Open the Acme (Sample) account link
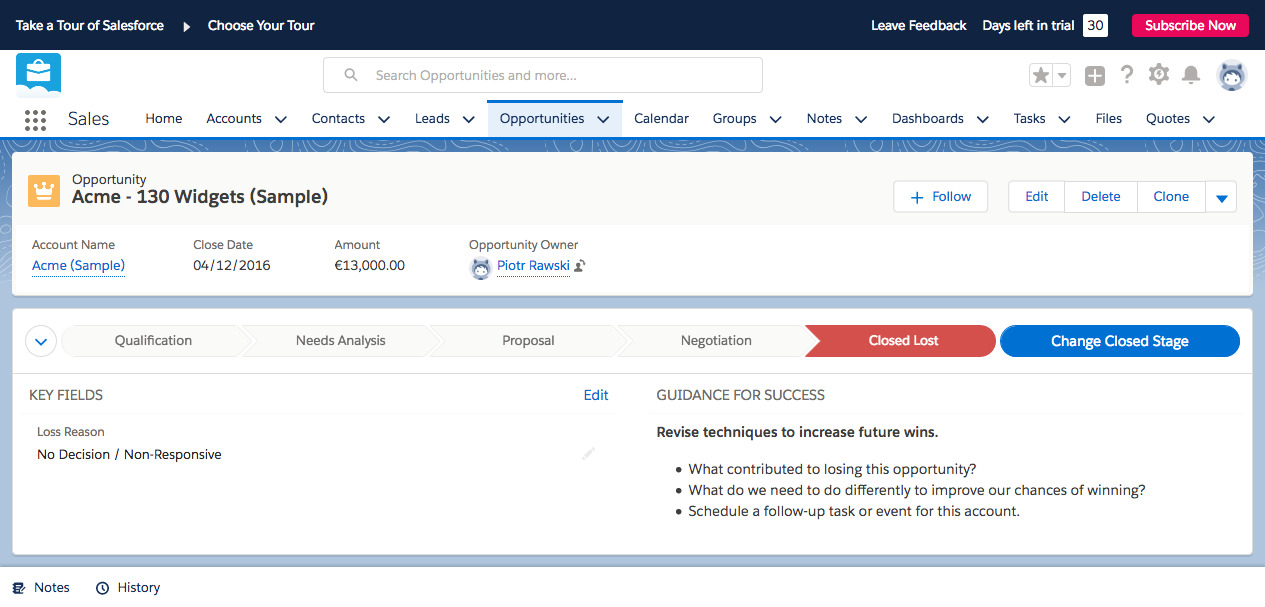This screenshot has height=607, width=1265. point(78,265)
